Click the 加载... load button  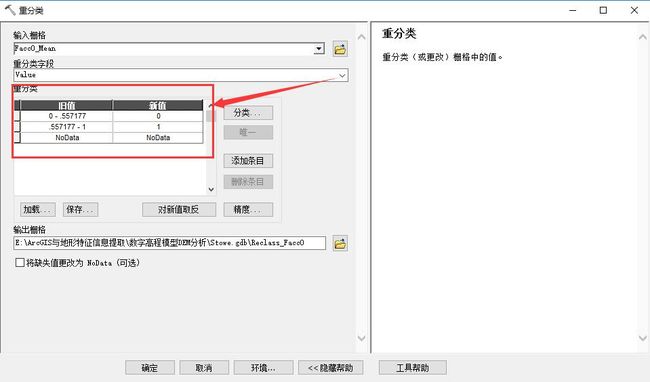[x=37, y=210]
